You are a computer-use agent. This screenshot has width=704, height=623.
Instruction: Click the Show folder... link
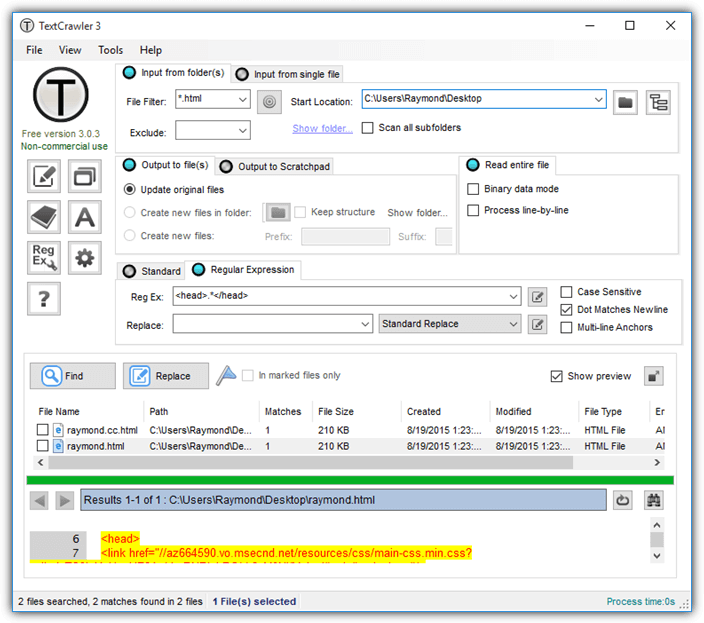322,128
